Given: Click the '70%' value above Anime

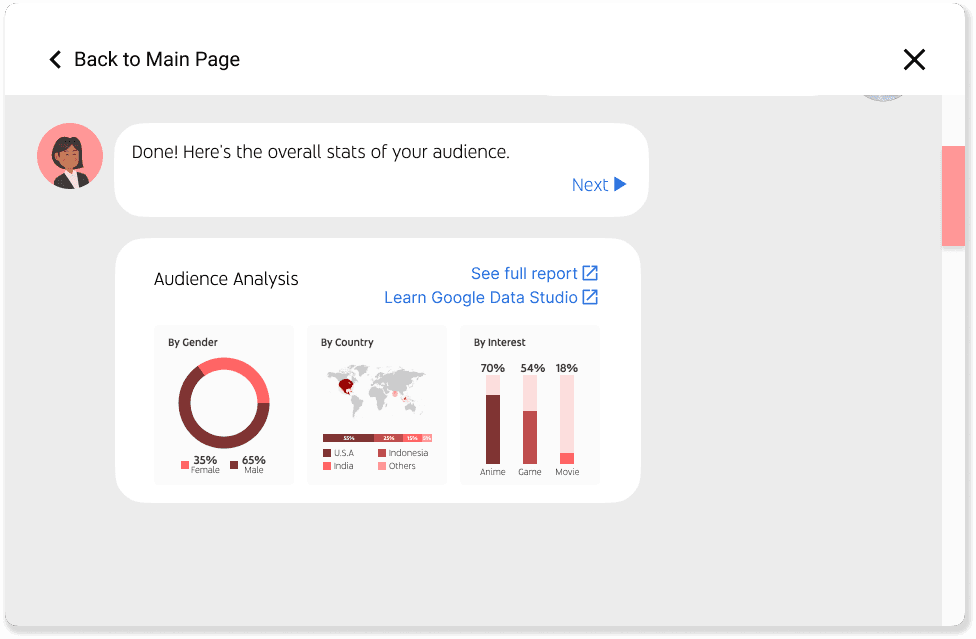Looking at the screenshot, I should (492, 368).
